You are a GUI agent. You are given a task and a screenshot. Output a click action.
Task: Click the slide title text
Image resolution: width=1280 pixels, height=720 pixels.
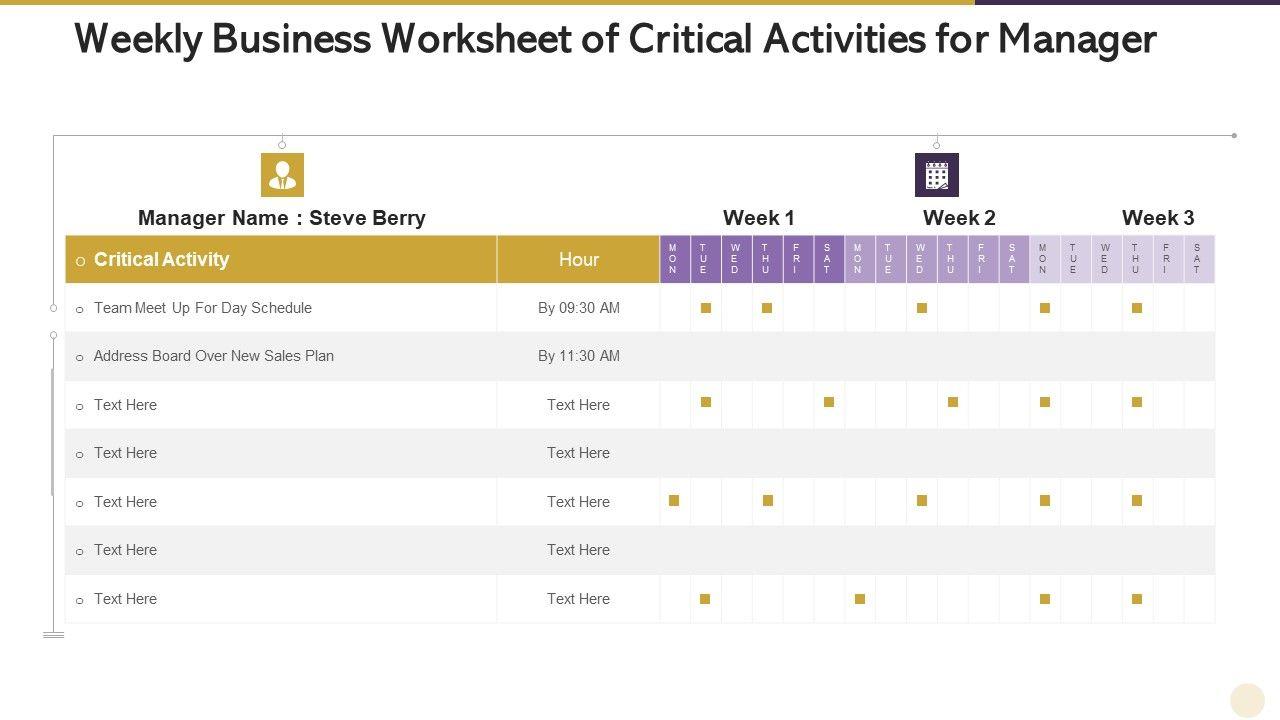coord(615,40)
